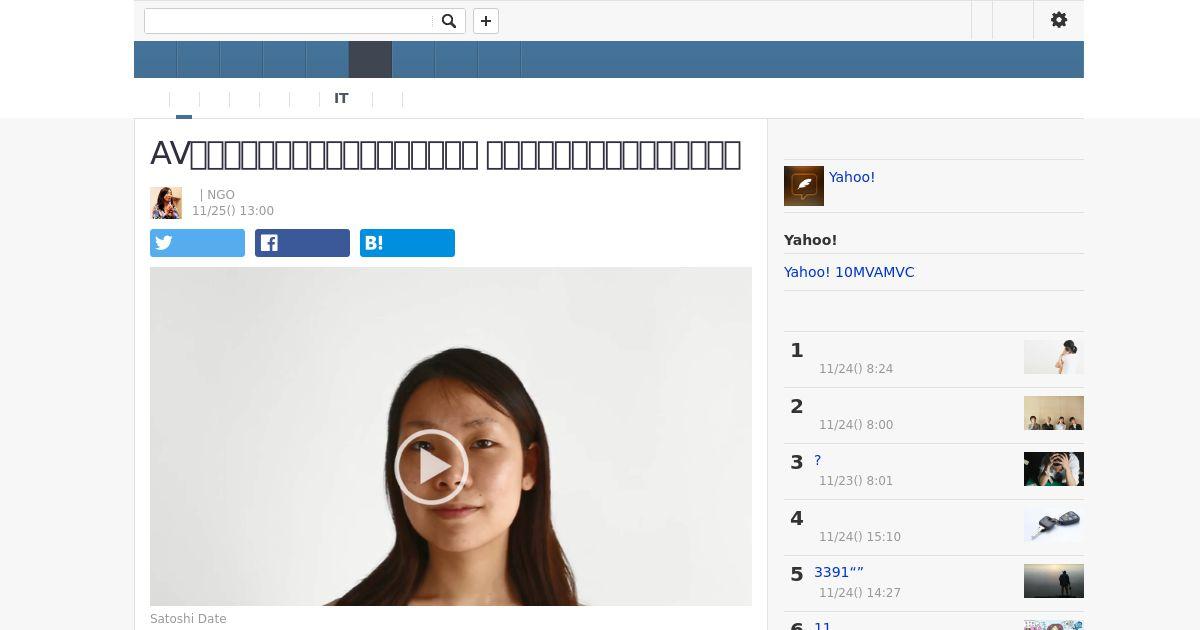The height and width of the screenshot is (630, 1200).
Task: Open ranking 3 link with question mark
Action: pyautogui.click(x=818, y=460)
